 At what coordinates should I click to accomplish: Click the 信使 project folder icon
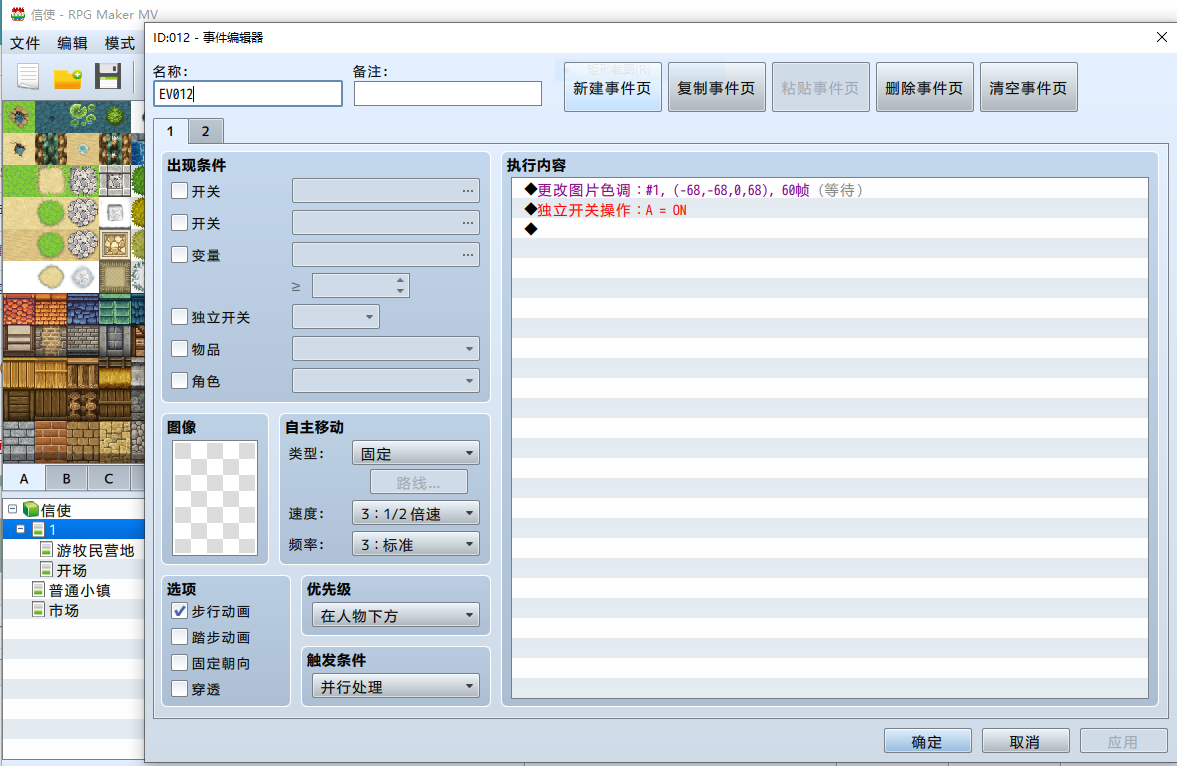tap(31, 509)
